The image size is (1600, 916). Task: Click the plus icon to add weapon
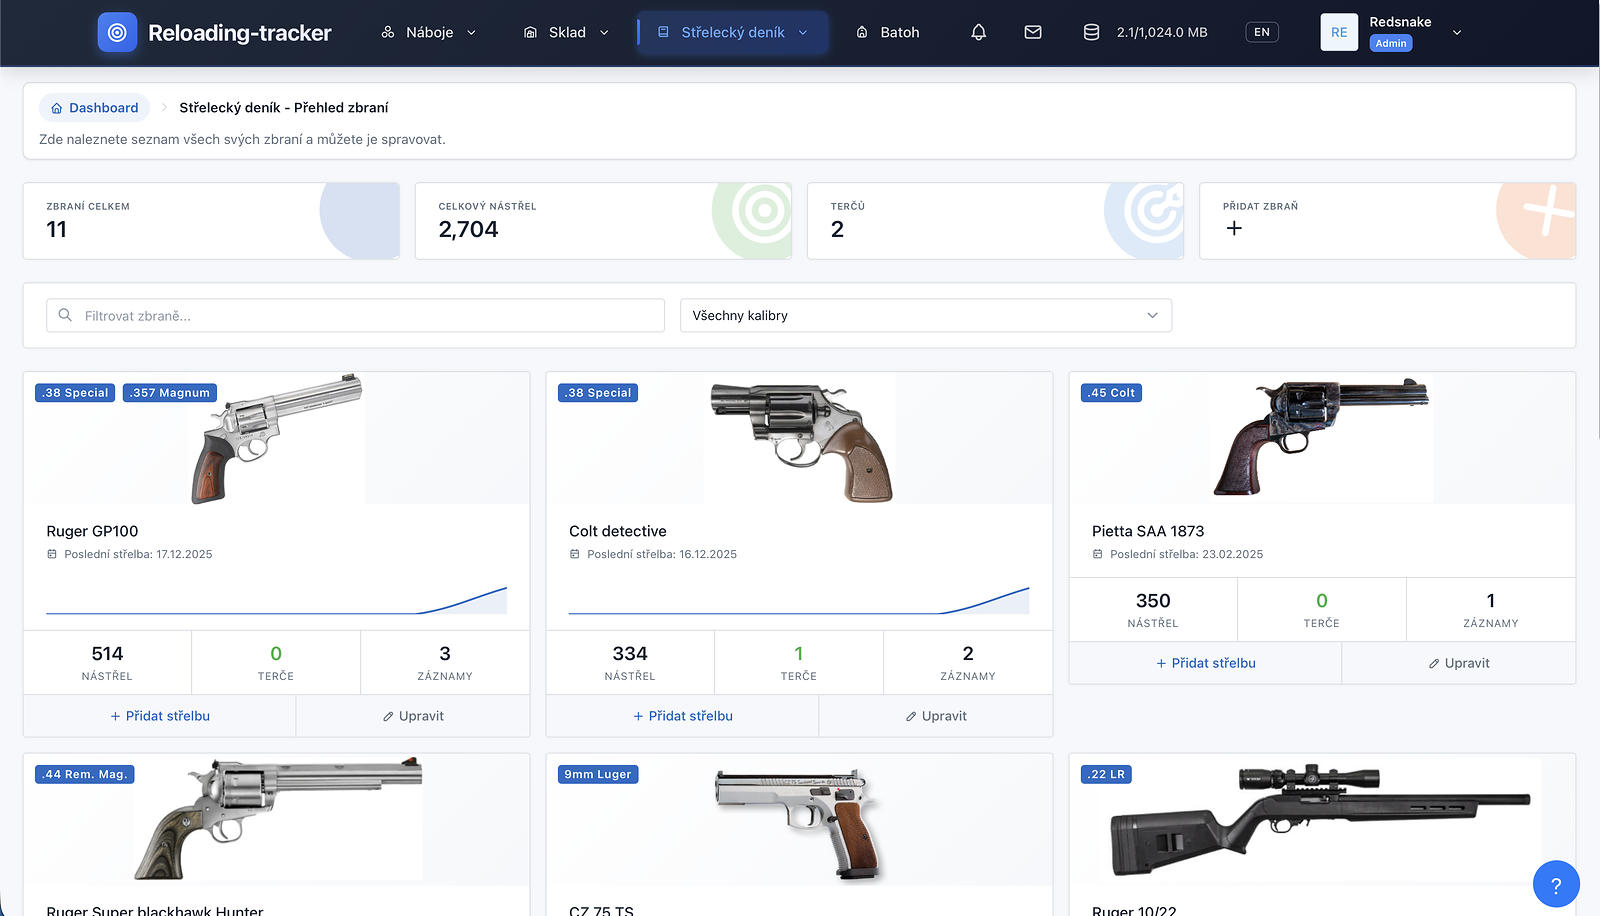click(x=1234, y=229)
